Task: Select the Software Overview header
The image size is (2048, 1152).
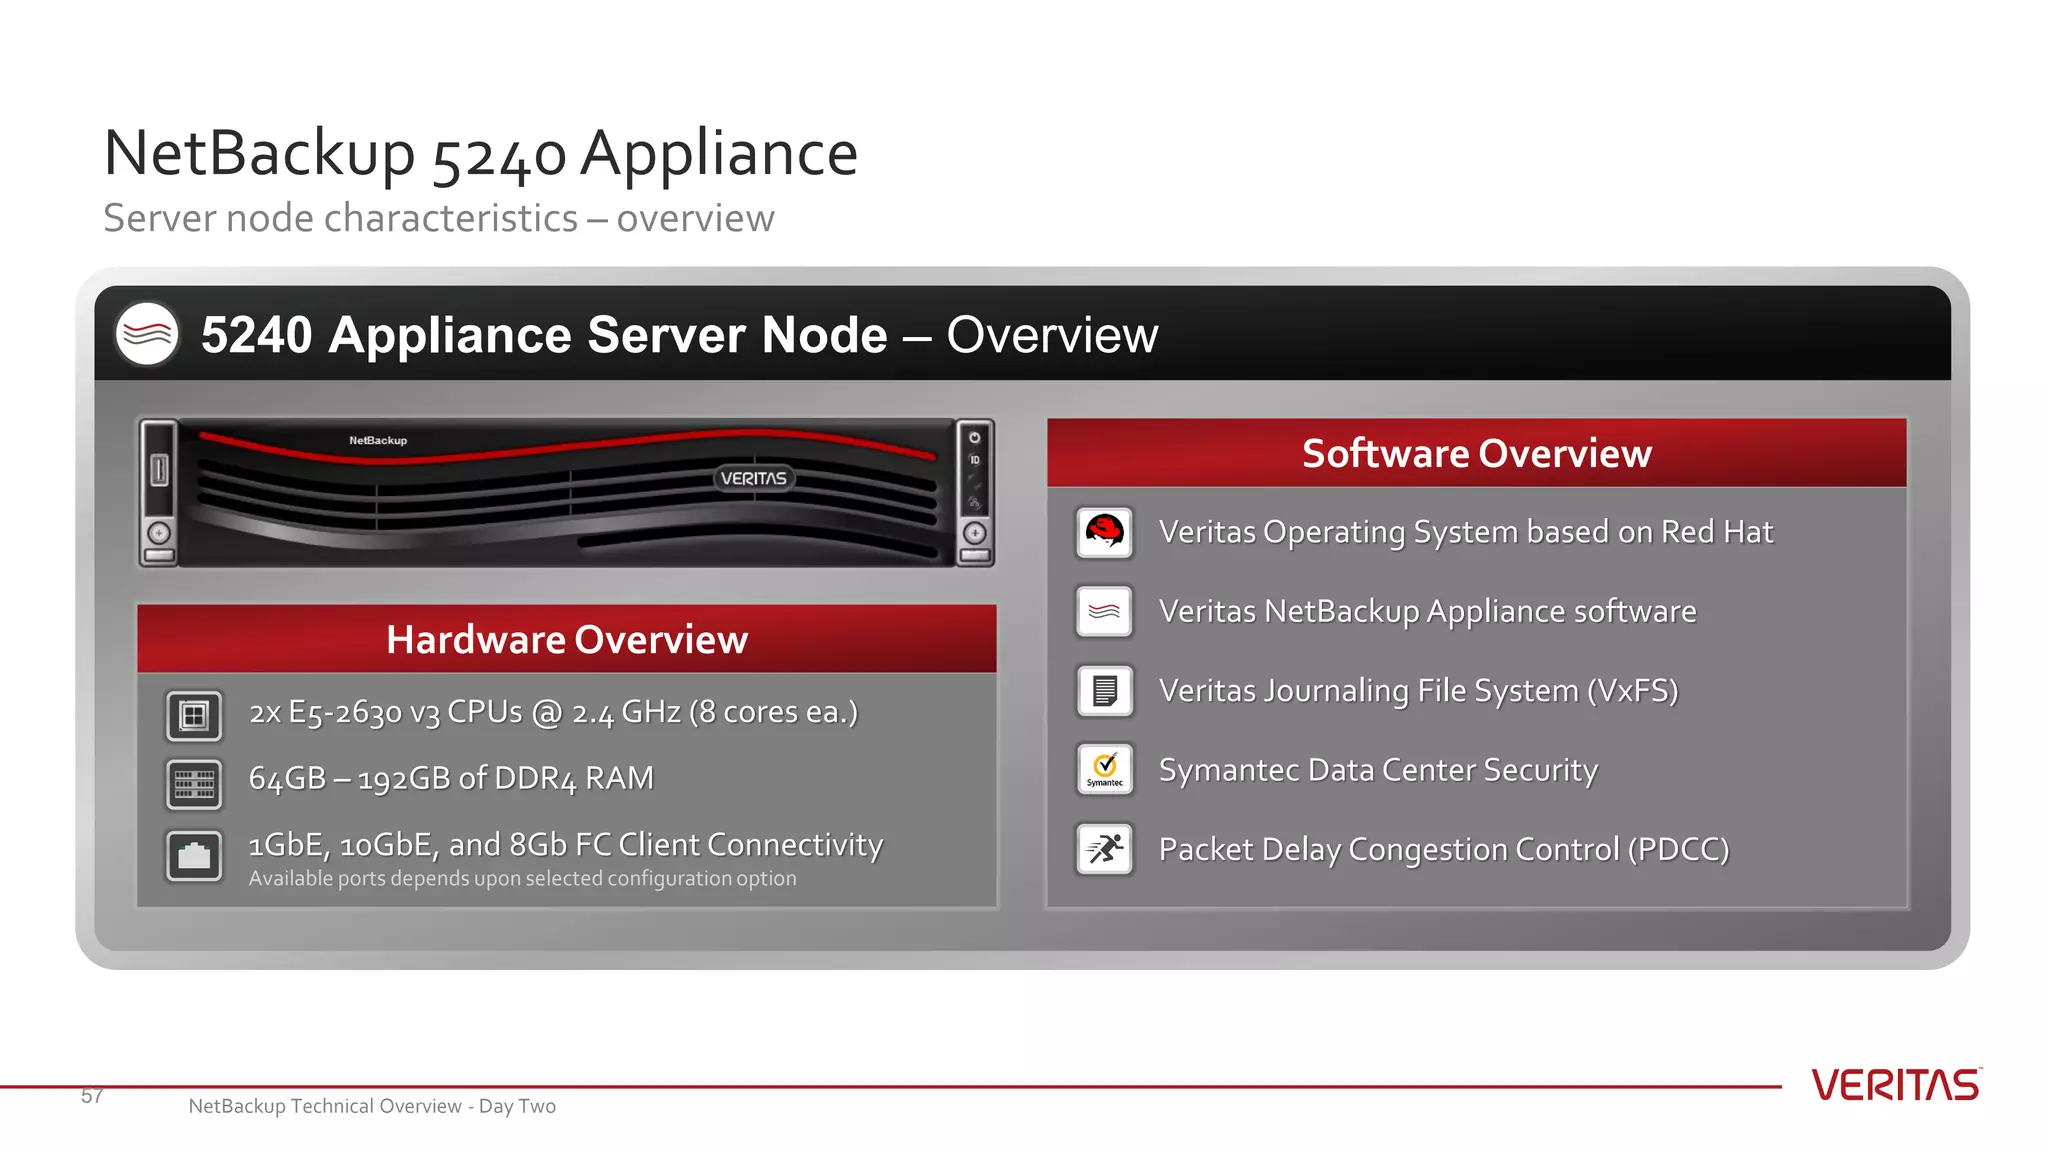Action: click(x=1477, y=453)
